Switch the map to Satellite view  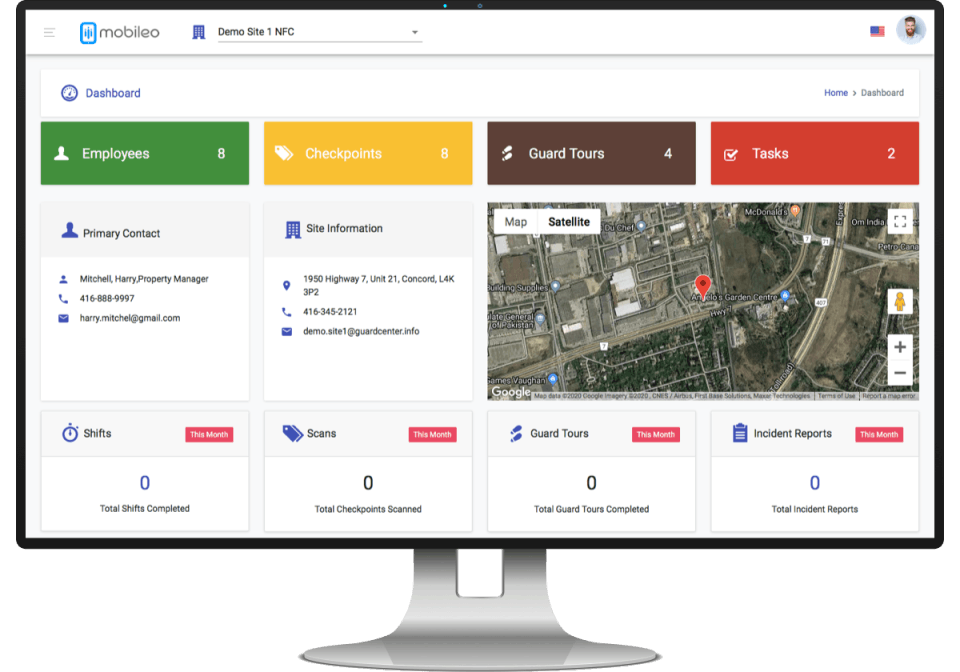point(569,222)
